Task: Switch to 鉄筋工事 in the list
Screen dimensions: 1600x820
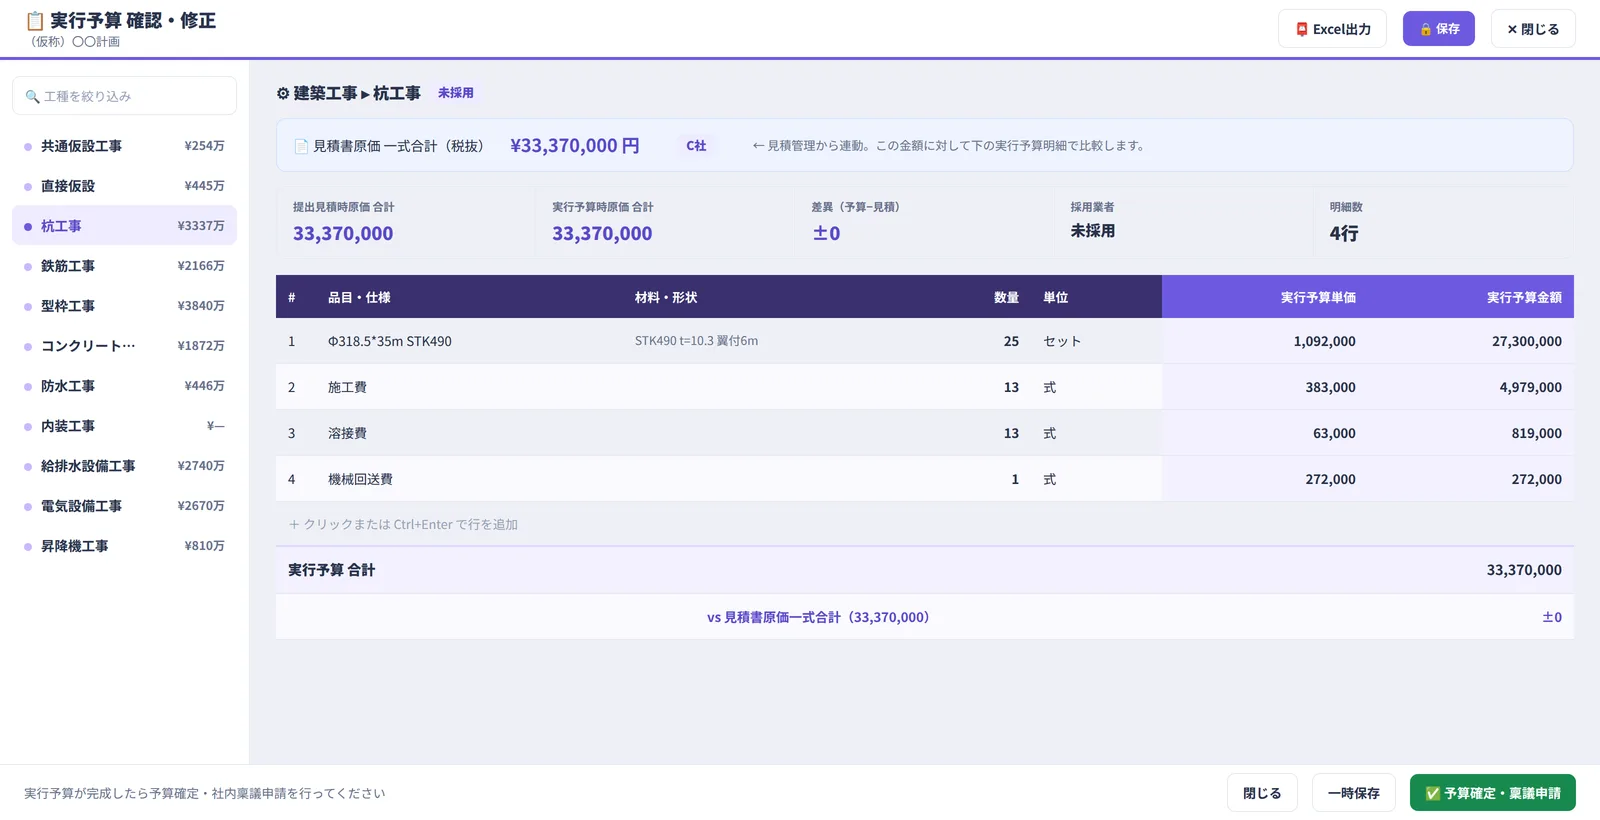Action: tap(124, 266)
